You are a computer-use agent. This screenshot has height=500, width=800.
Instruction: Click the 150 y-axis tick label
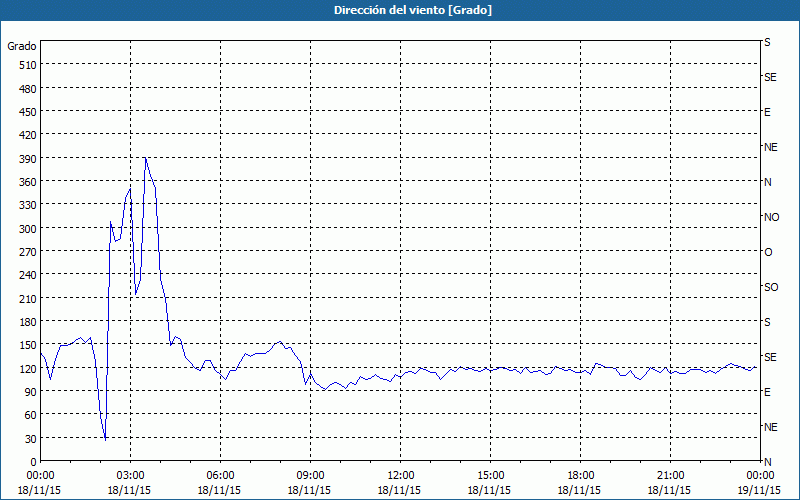coord(28,345)
